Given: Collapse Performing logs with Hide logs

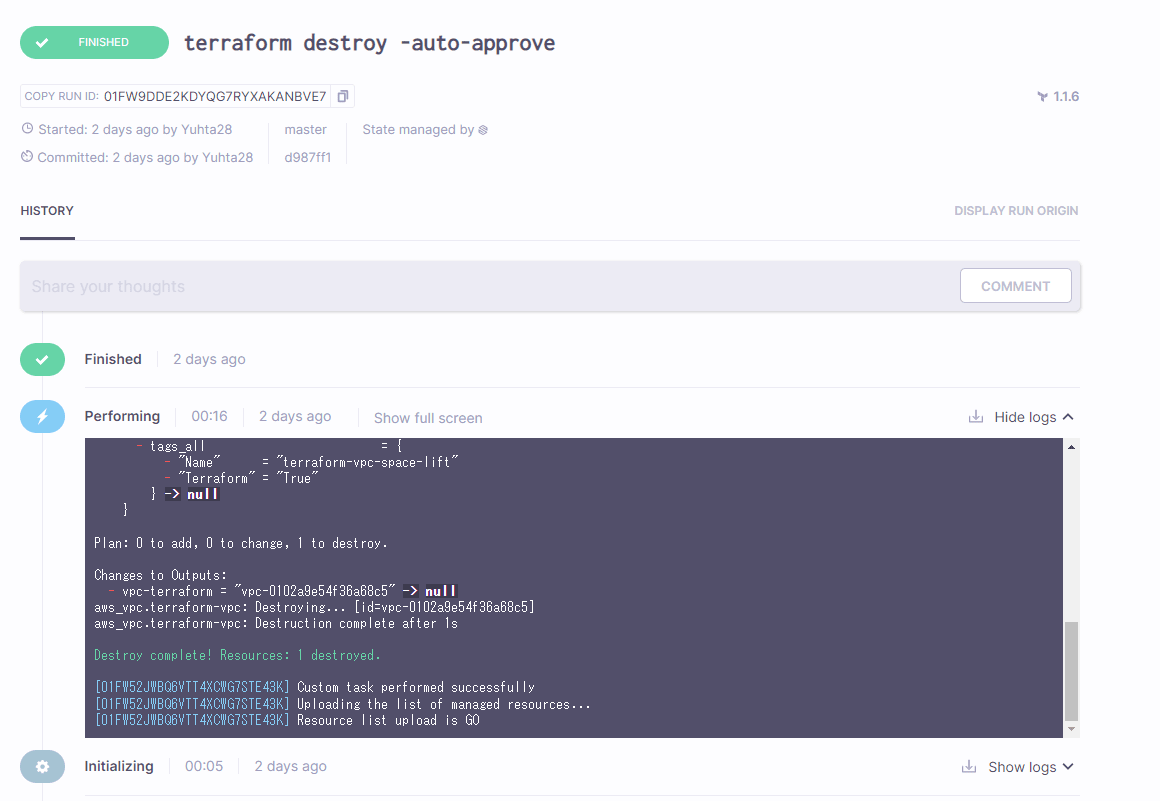Looking at the screenshot, I should tap(1033, 417).
